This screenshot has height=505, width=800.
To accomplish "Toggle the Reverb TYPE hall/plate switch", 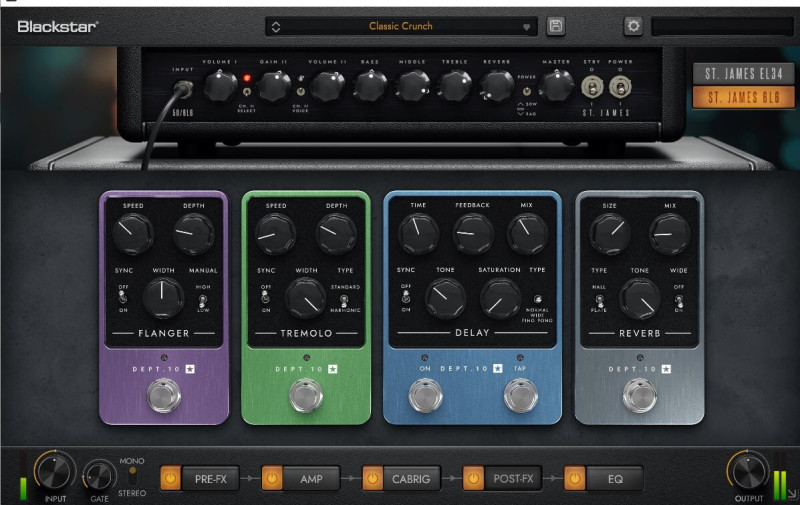I will pos(599,300).
